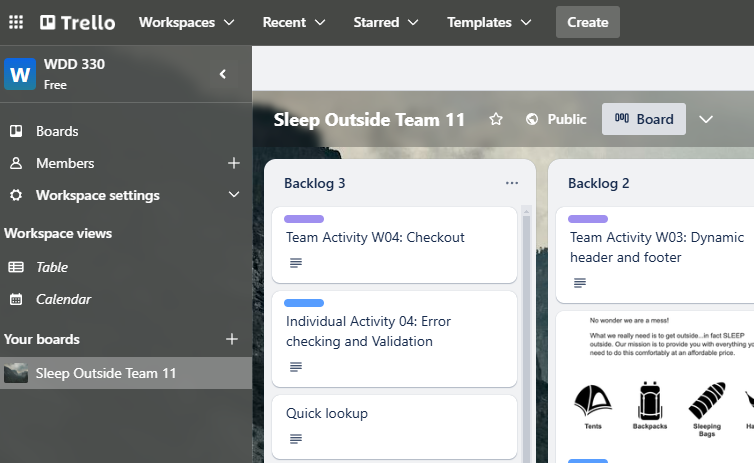Click the Members person icon
The image size is (754, 463).
tap(16, 163)
